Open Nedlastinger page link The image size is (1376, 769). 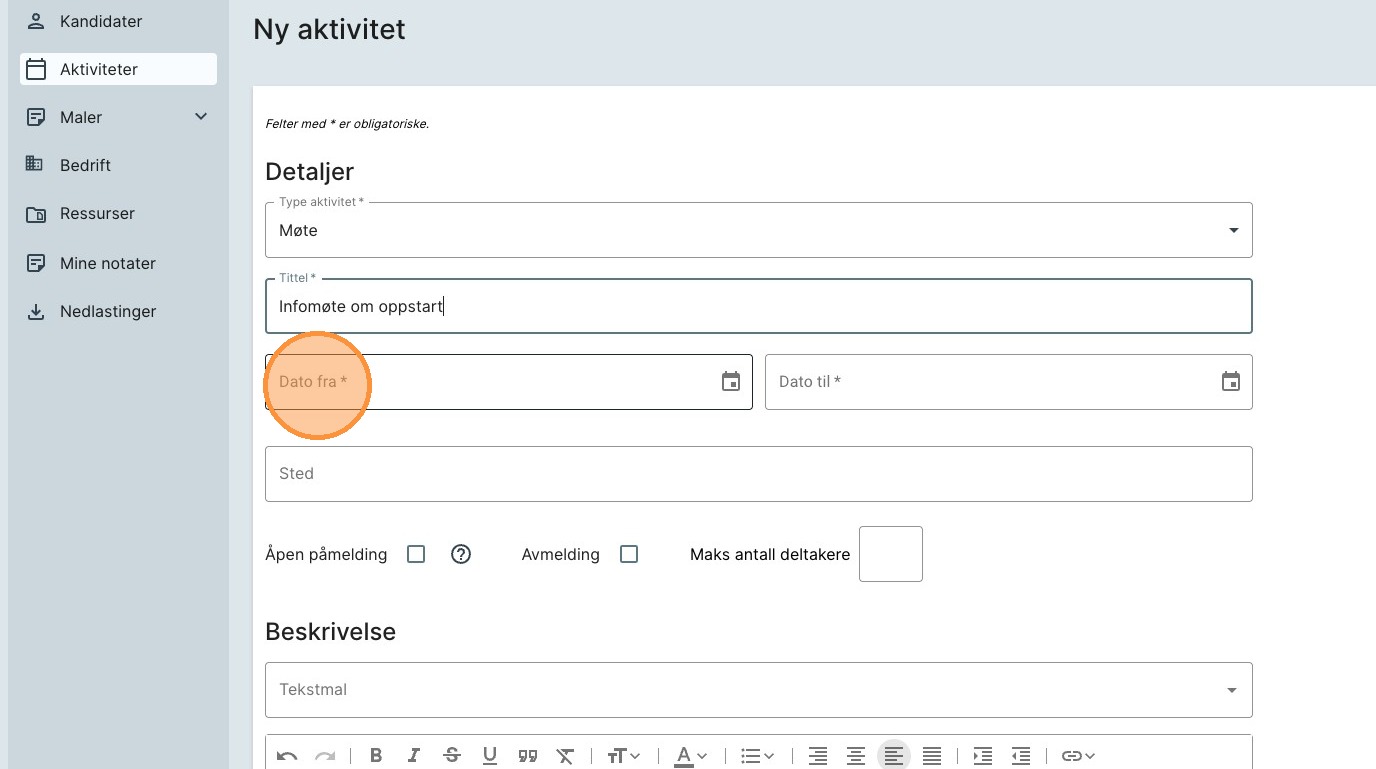[x=107, y=311]
